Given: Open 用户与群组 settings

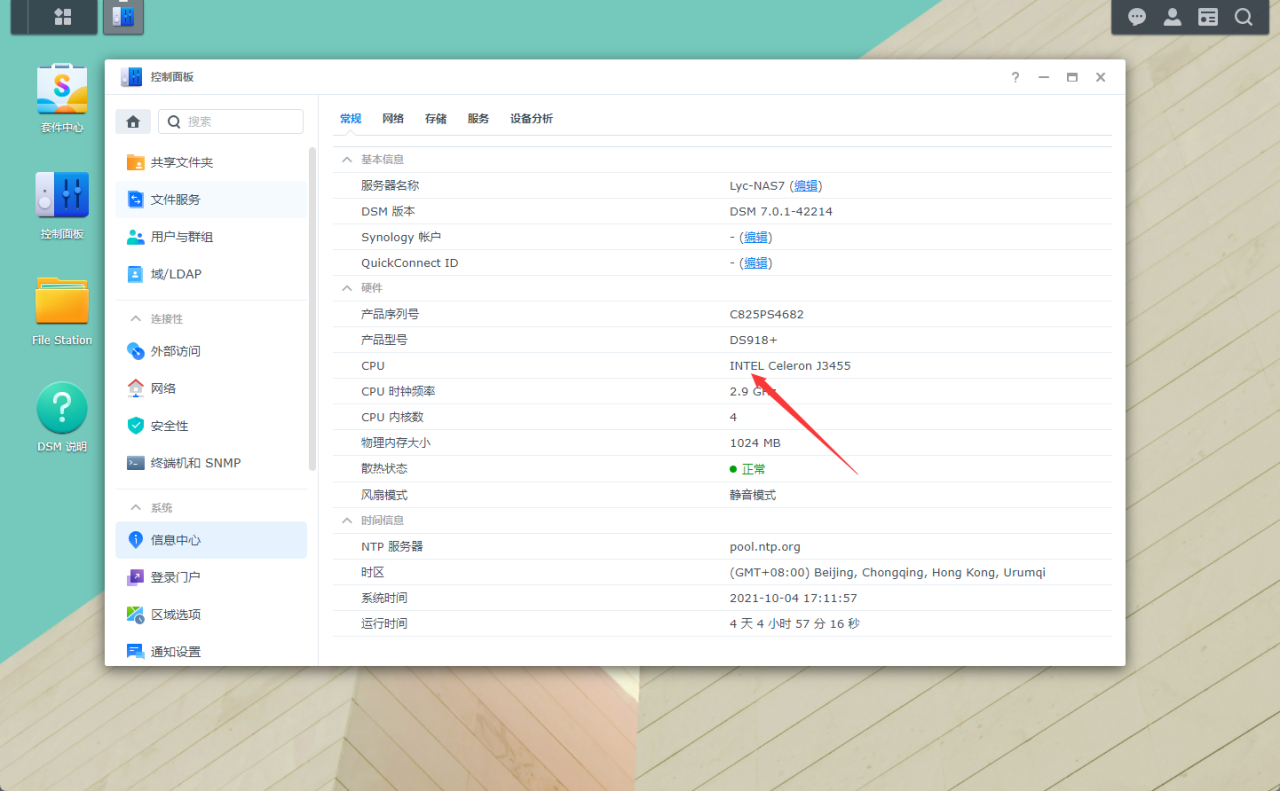Looking at the screenshot, I should click(183, 236).
